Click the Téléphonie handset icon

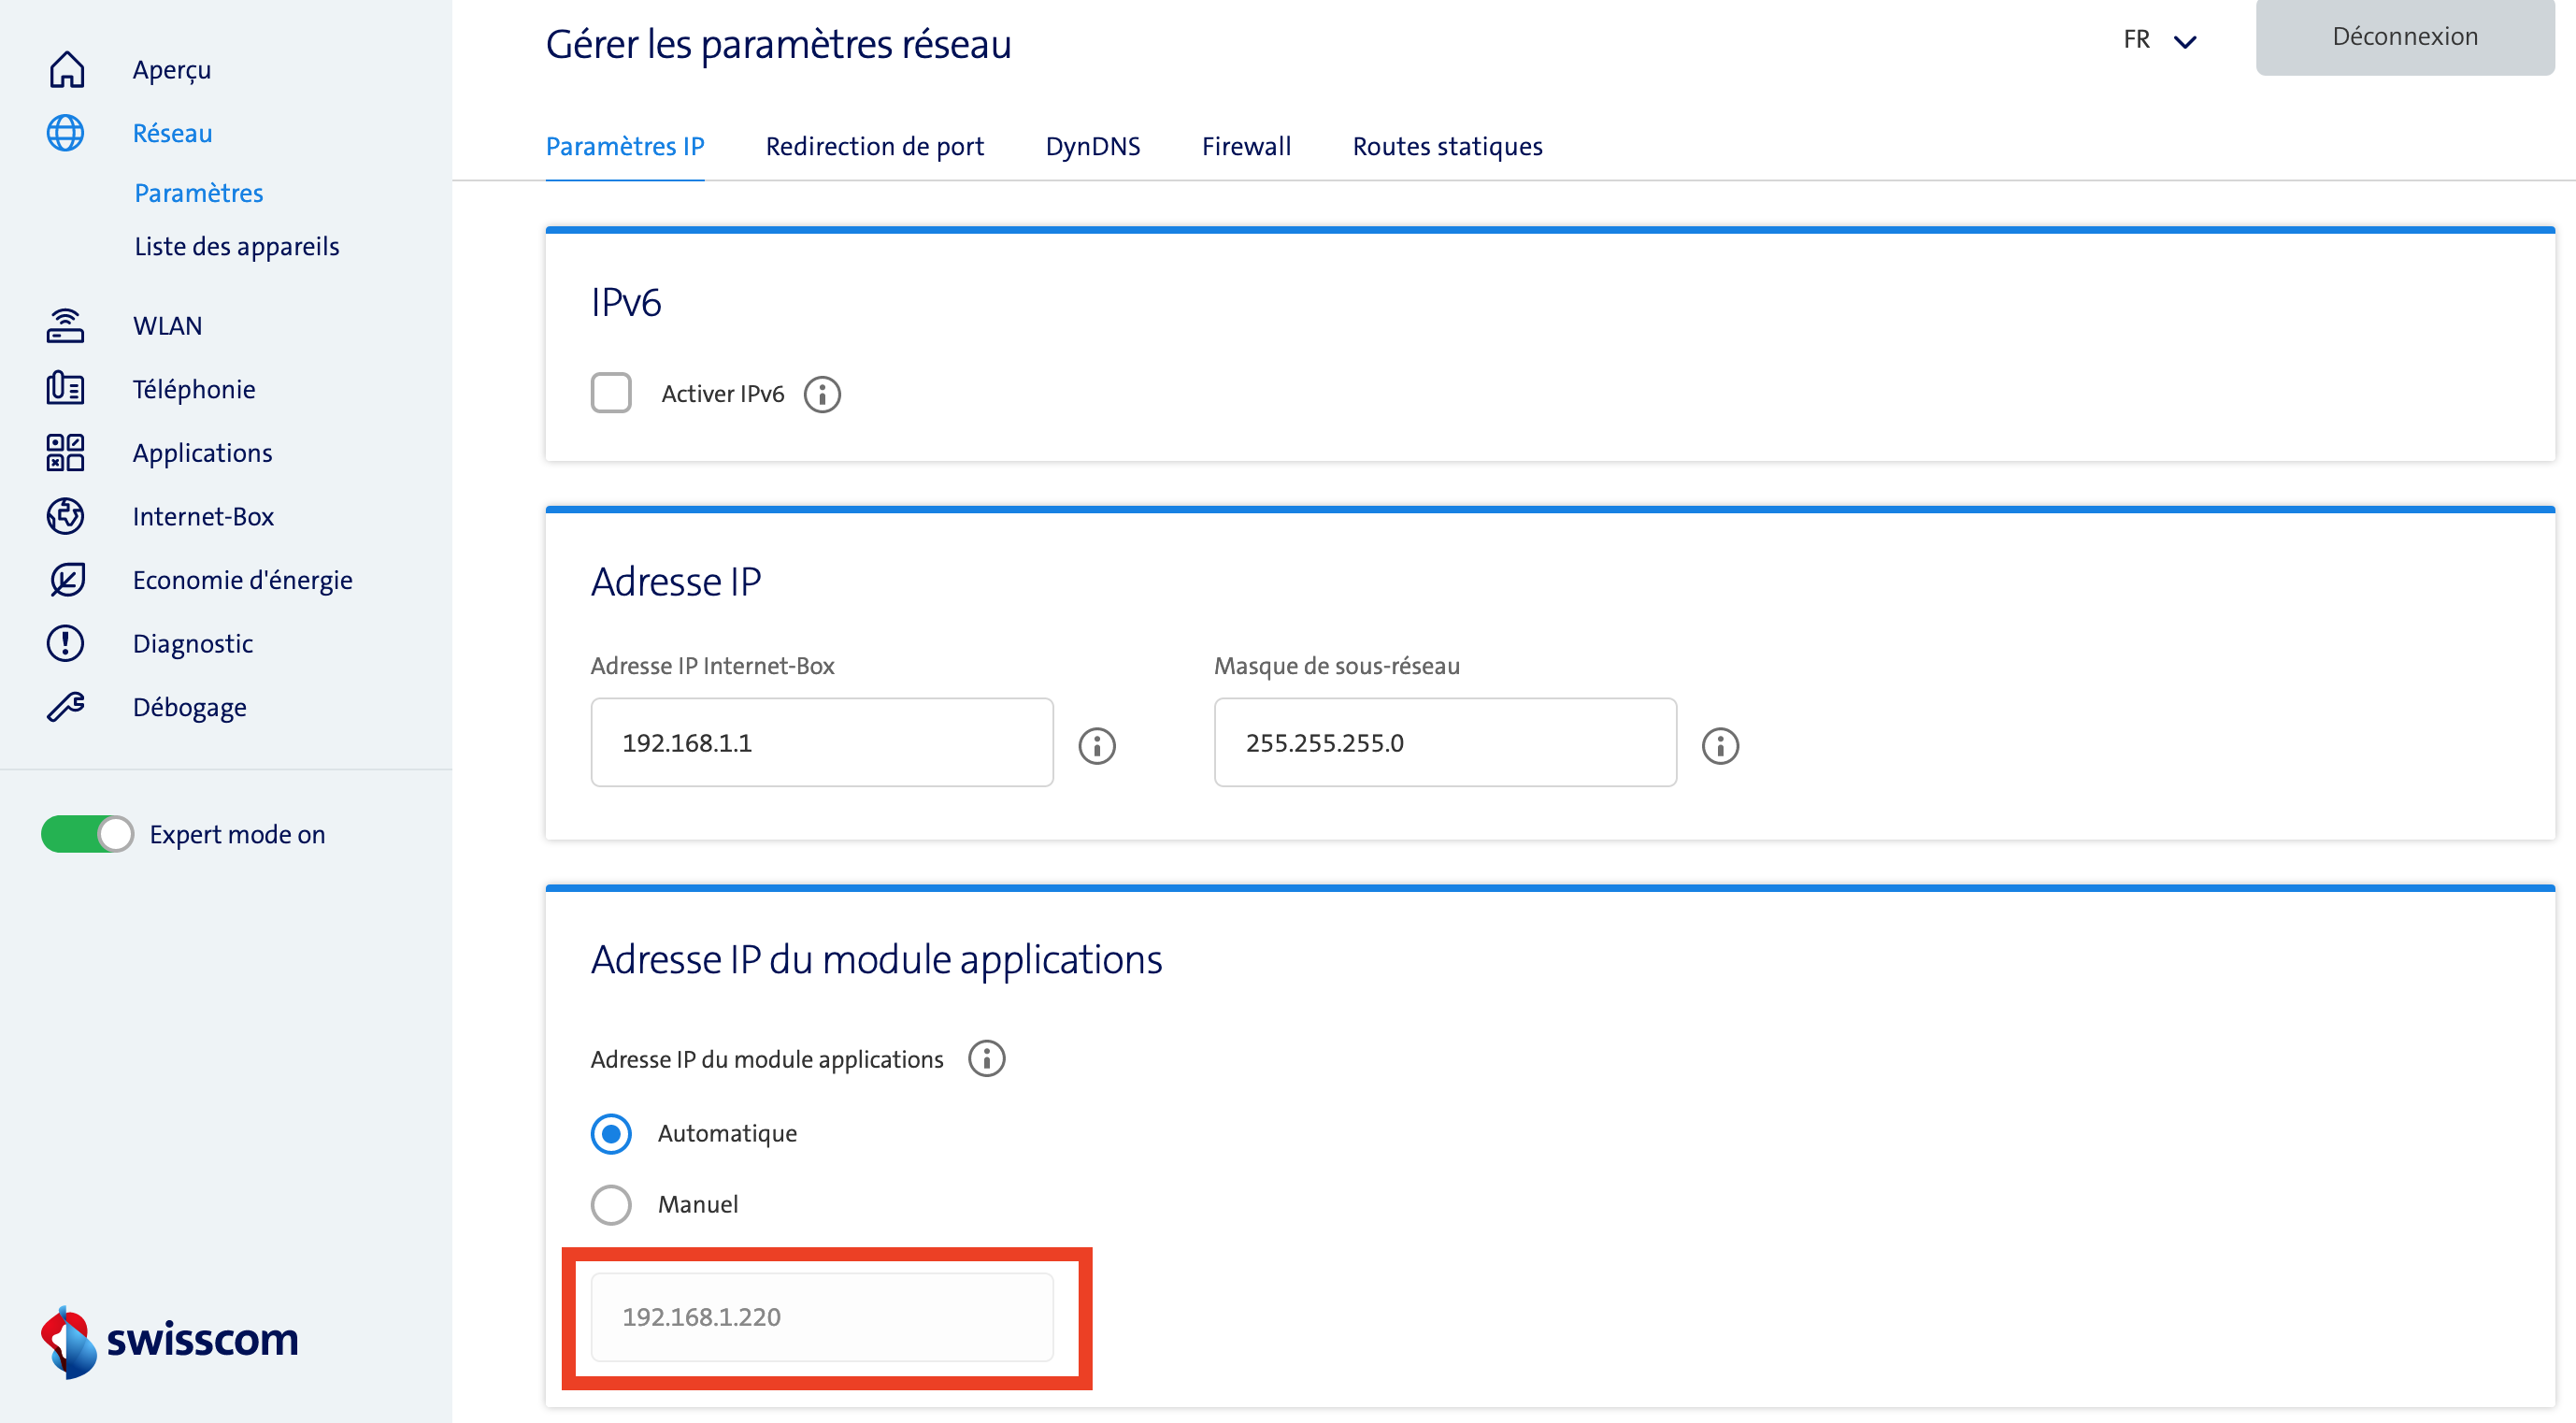(66, 388)
